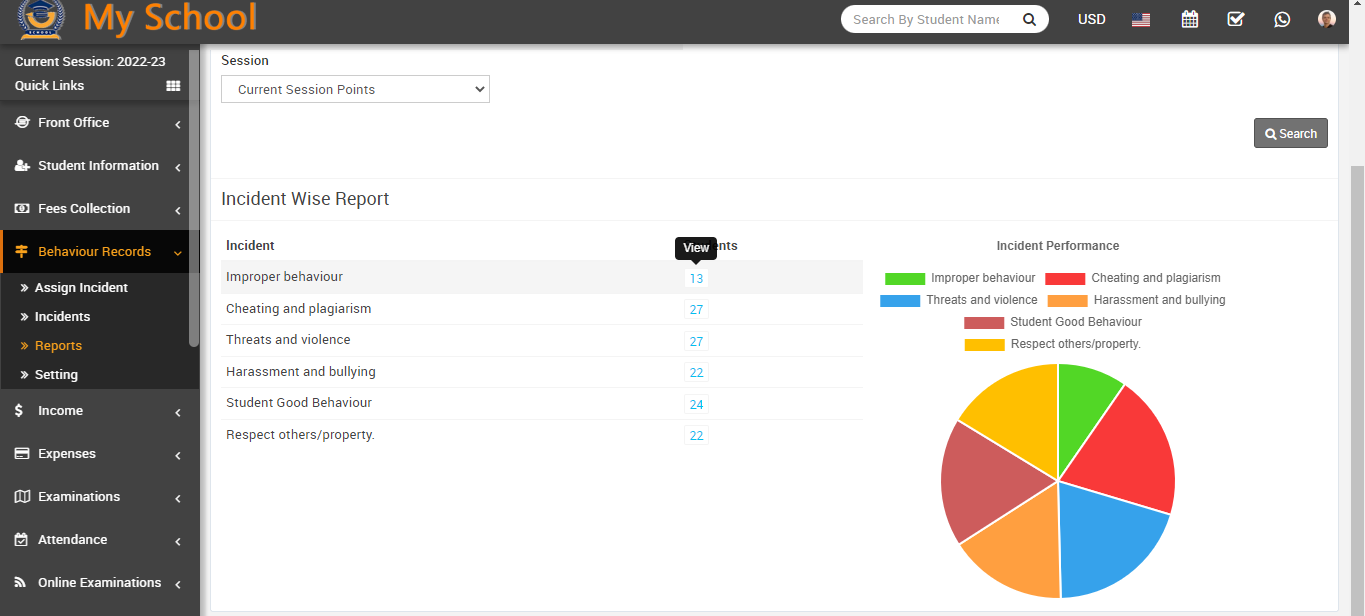
Task: Open Assign Incident submenu item
Action: (81, 288)
